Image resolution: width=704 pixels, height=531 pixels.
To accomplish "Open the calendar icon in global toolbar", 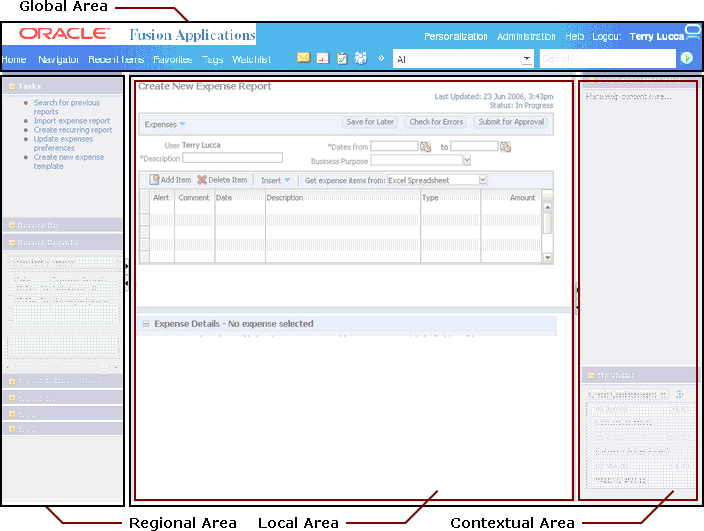I will (323, 58).
